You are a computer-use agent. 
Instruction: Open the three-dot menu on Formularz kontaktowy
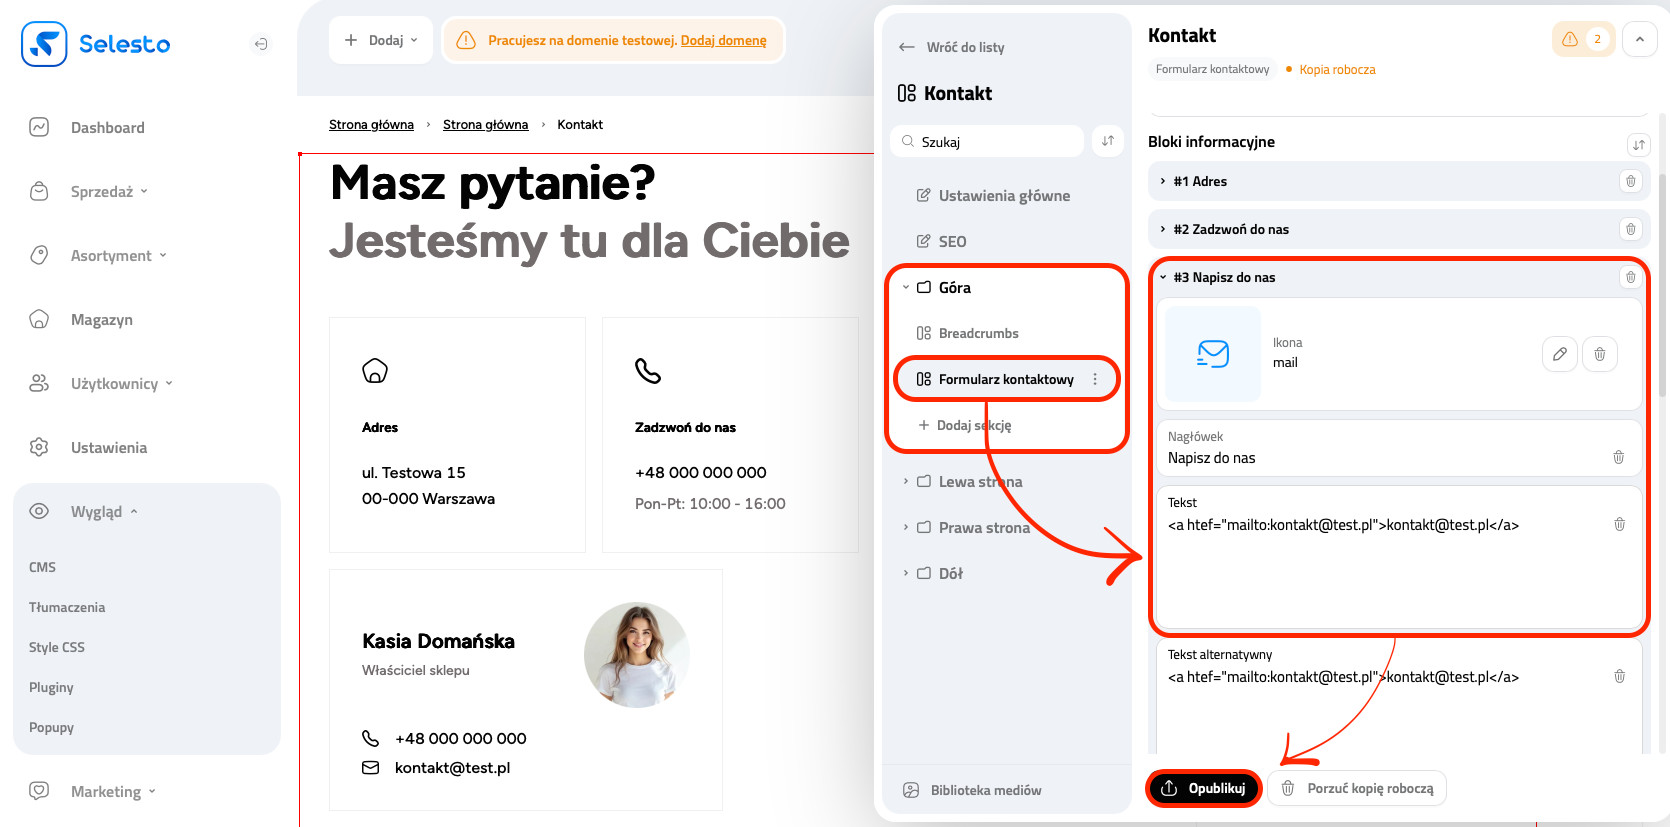(x=1095, y=379)
